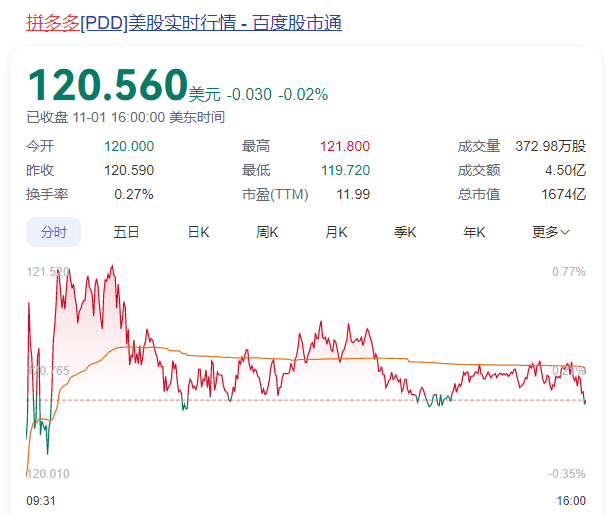Click the -0.02% change percentage
This screenshot has height=514, width=609.
coord(302,94)
